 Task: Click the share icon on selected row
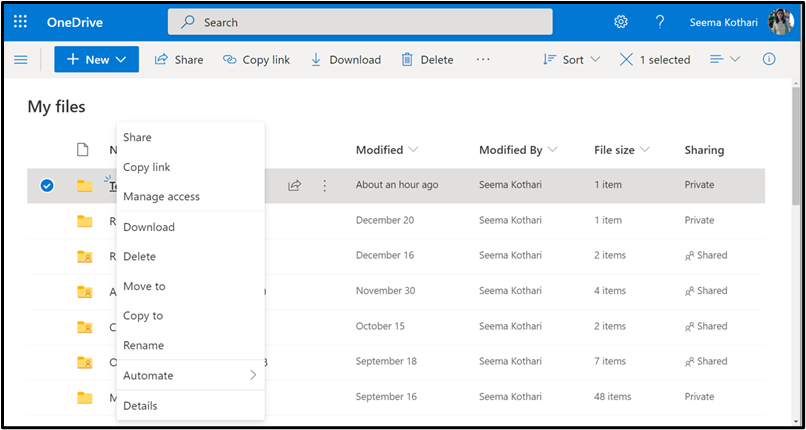click(x=295, y=185)
